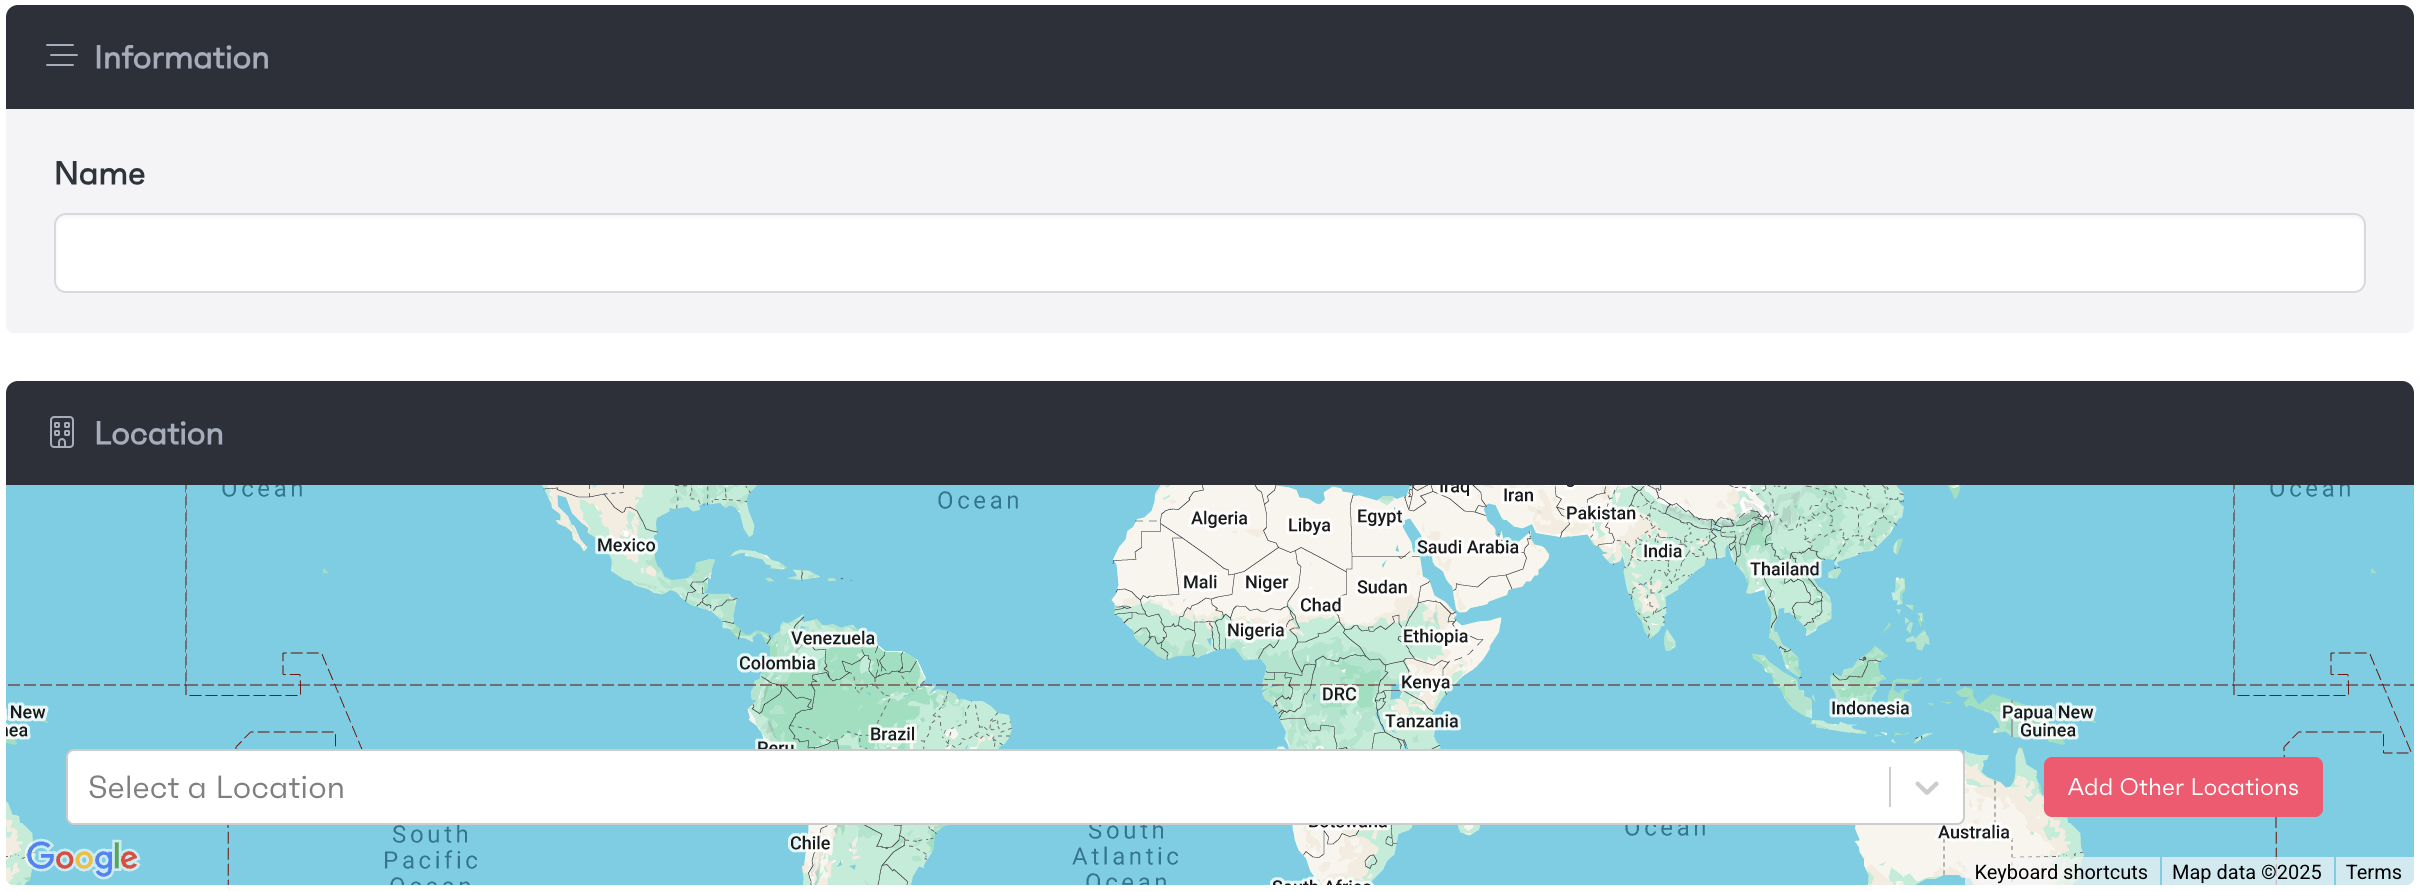Open the Select a Location dropdown

[x=1015, y=787]
